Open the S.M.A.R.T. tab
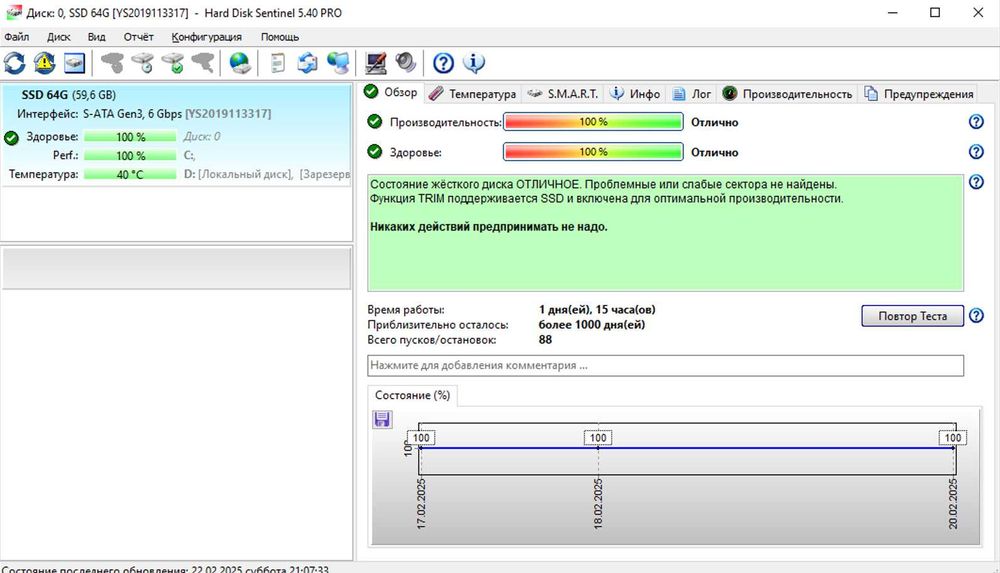 coord(563,94)
